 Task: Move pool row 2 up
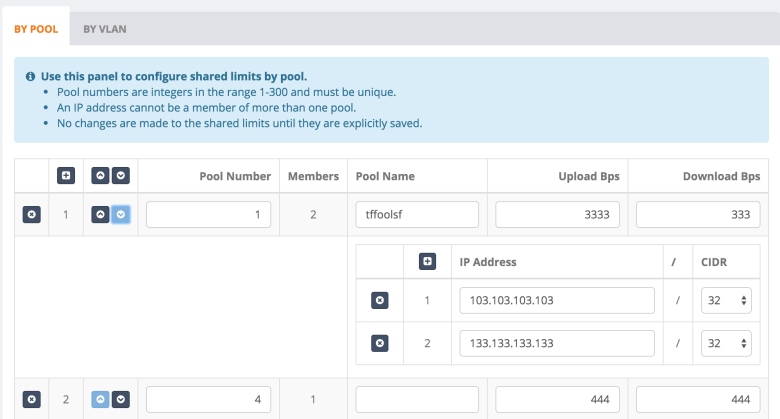(x=101, y=399)
